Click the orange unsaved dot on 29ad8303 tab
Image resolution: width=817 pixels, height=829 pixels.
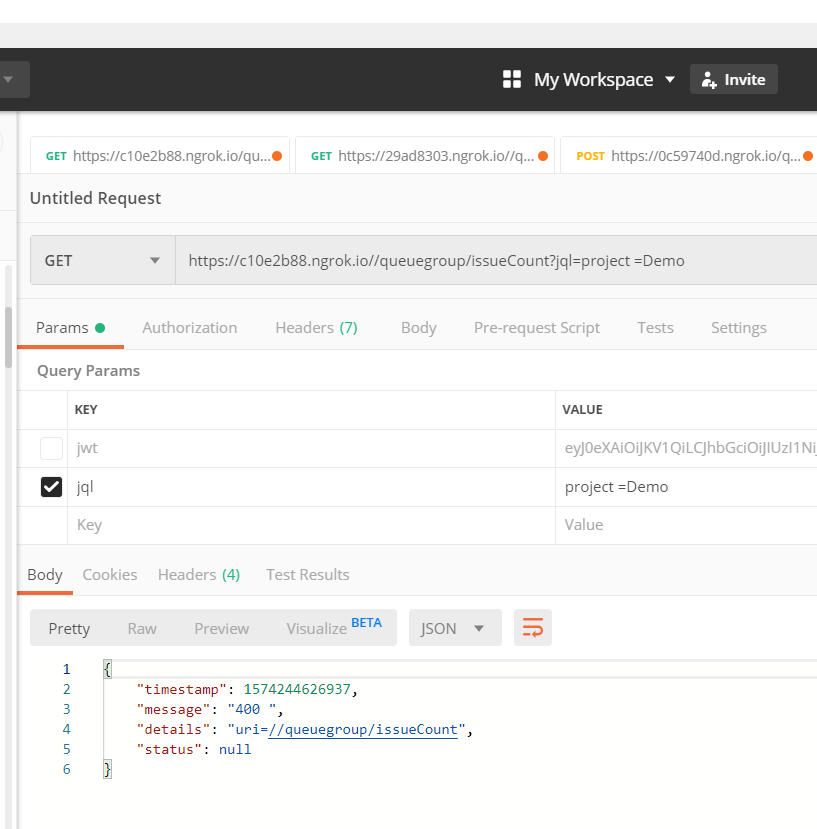click(x=543, y=156)
